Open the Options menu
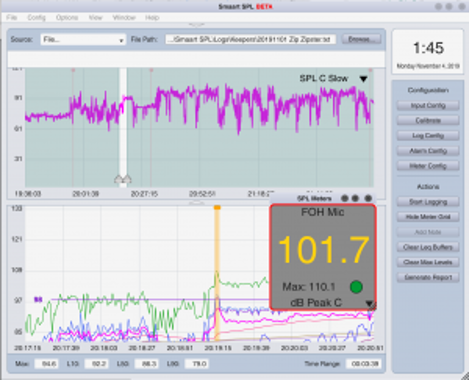This screenshot has width=469, height=380. tap(67, 17)
